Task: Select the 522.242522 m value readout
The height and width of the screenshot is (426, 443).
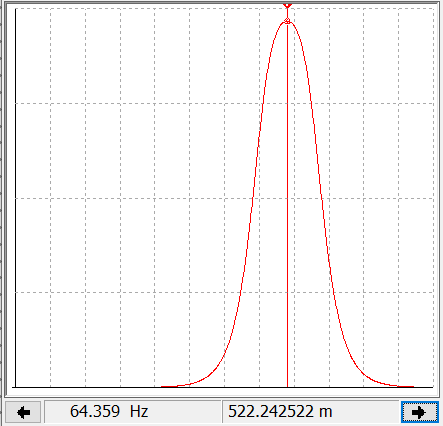Action: point(311,412)
